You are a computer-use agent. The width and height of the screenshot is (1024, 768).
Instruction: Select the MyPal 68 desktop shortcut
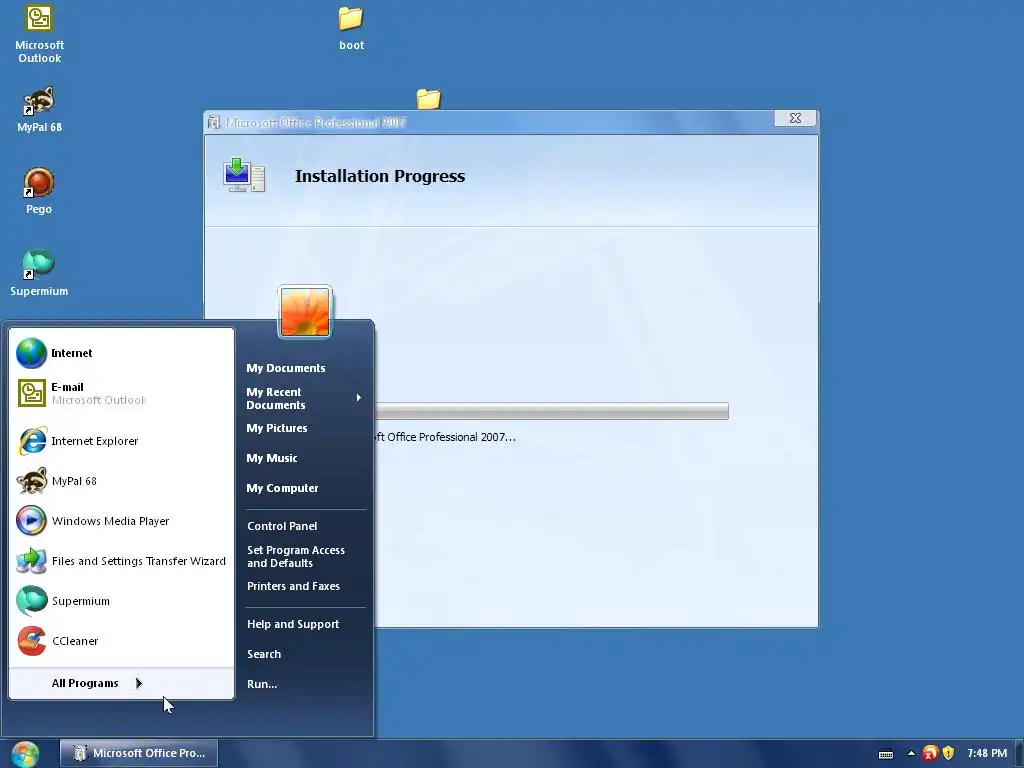coord(39,110)
